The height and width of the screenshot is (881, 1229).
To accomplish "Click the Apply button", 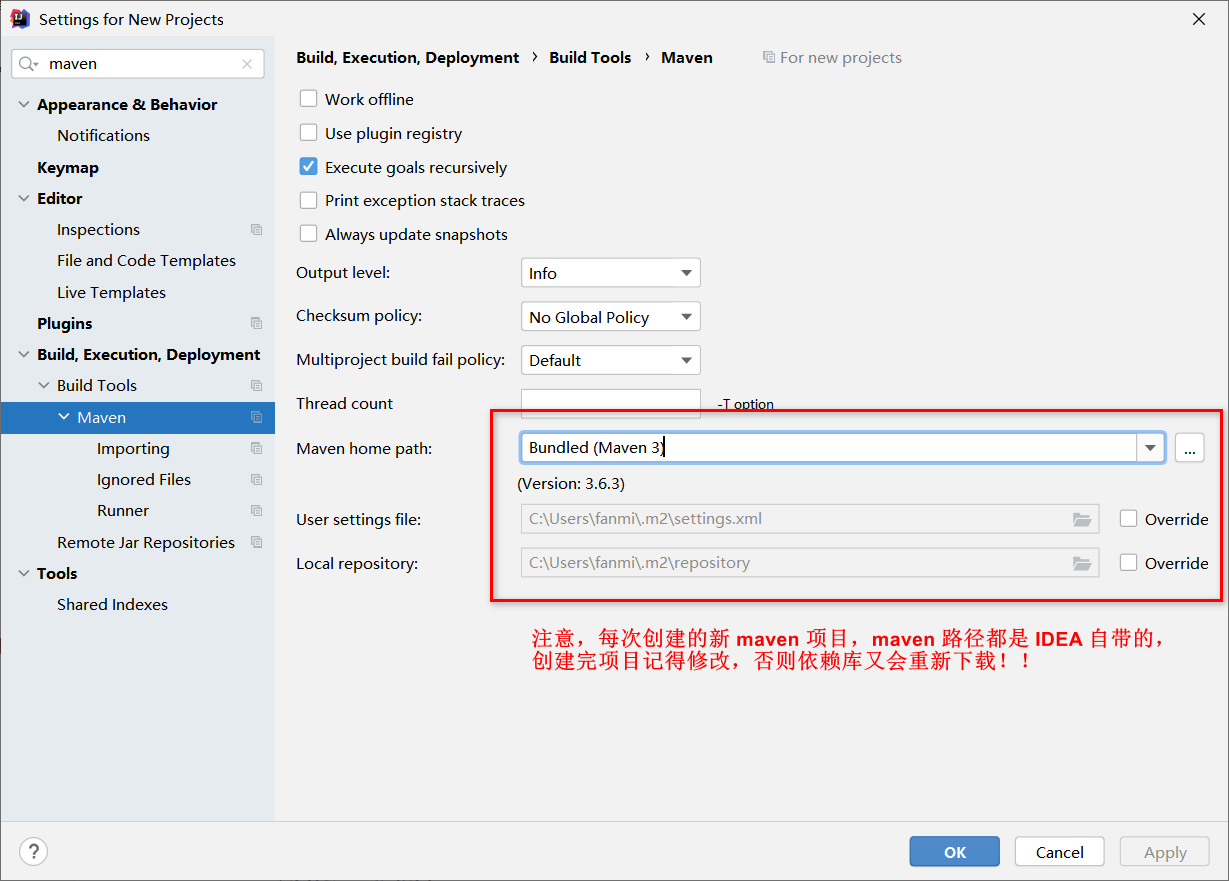I will pyautogui.click(x=1165, y=852).
